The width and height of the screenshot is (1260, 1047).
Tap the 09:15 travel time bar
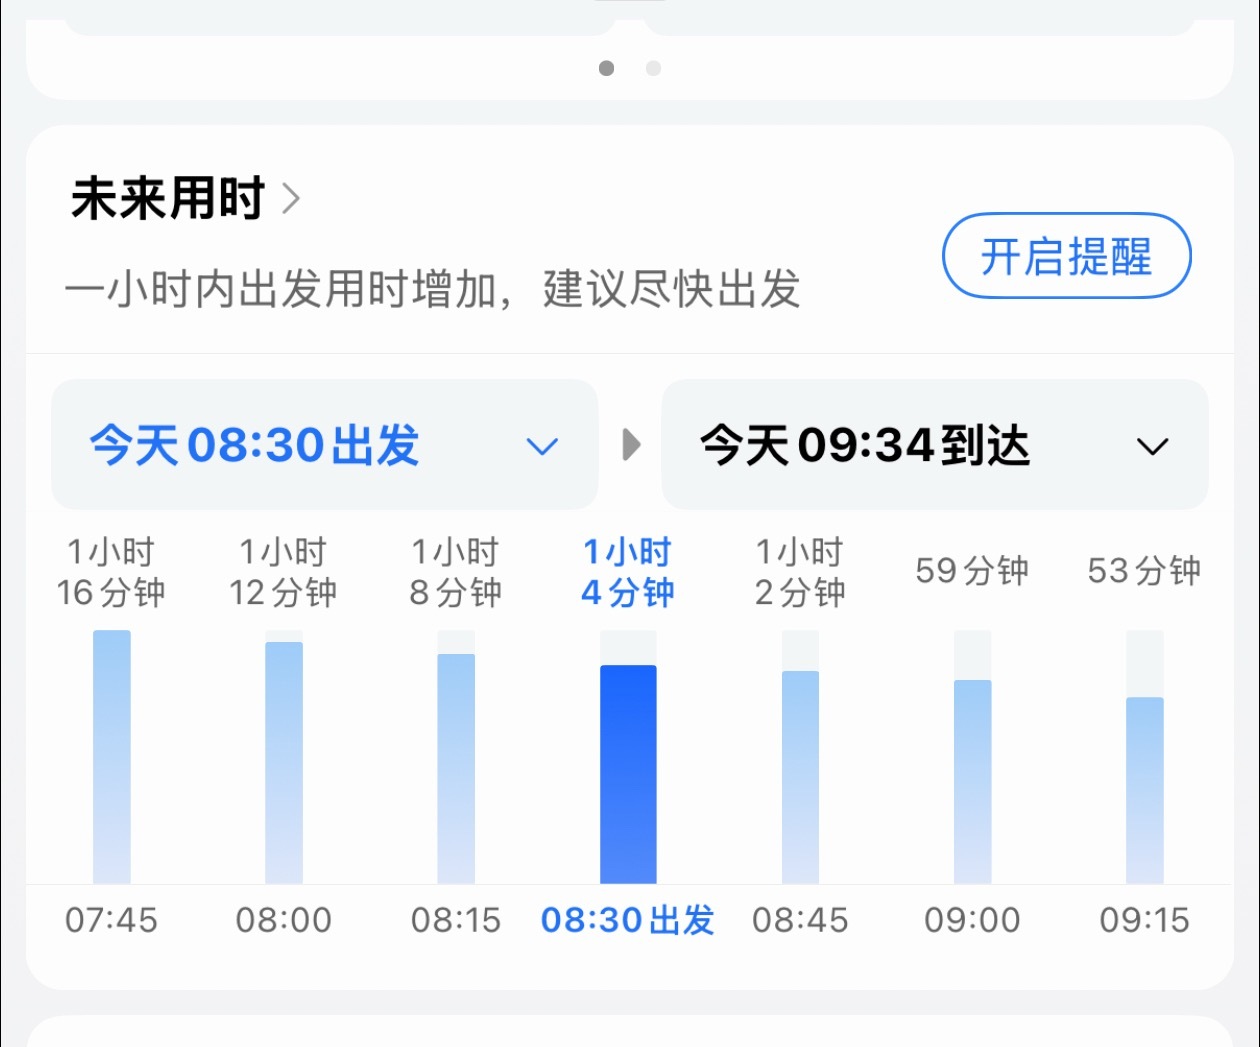coord(1144,790)
